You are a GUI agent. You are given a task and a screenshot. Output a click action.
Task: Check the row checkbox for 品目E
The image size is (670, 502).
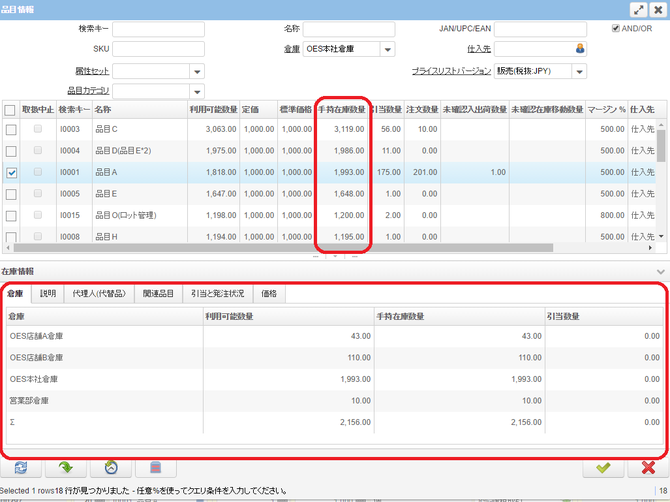click(x=11, y=194)
